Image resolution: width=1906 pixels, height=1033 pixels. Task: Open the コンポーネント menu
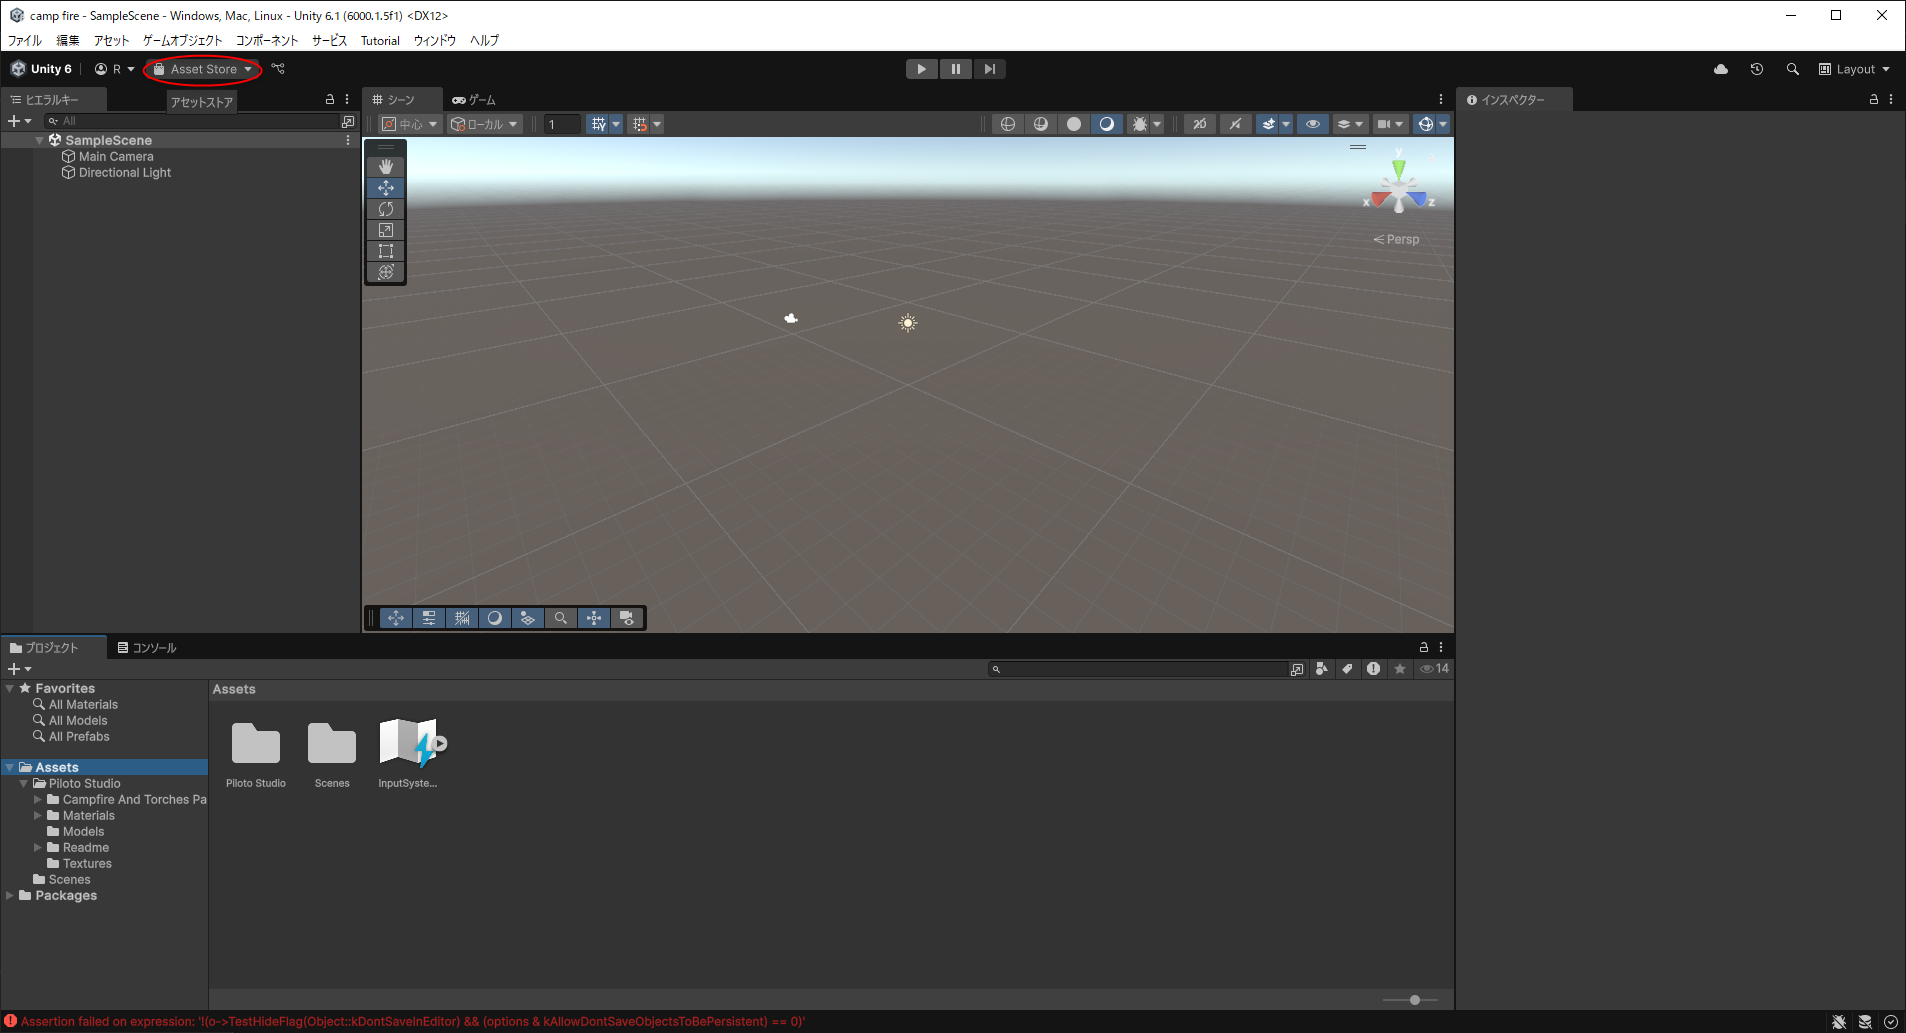point(267,41)
